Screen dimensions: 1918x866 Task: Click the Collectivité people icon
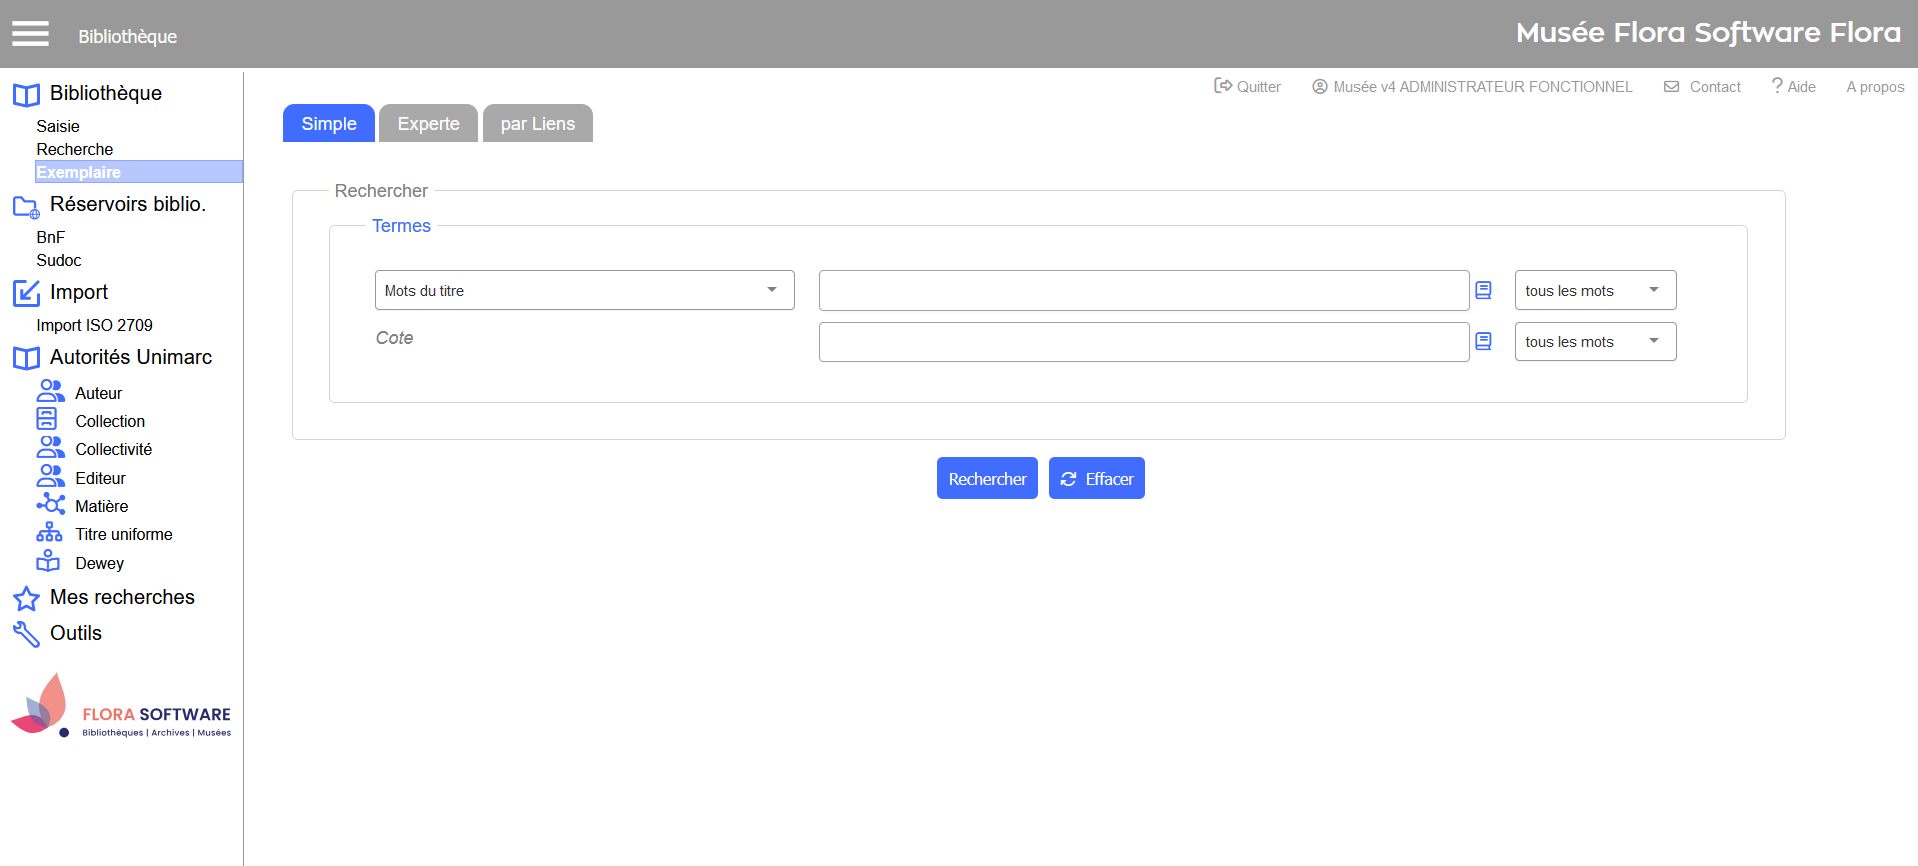pos(51,447)
